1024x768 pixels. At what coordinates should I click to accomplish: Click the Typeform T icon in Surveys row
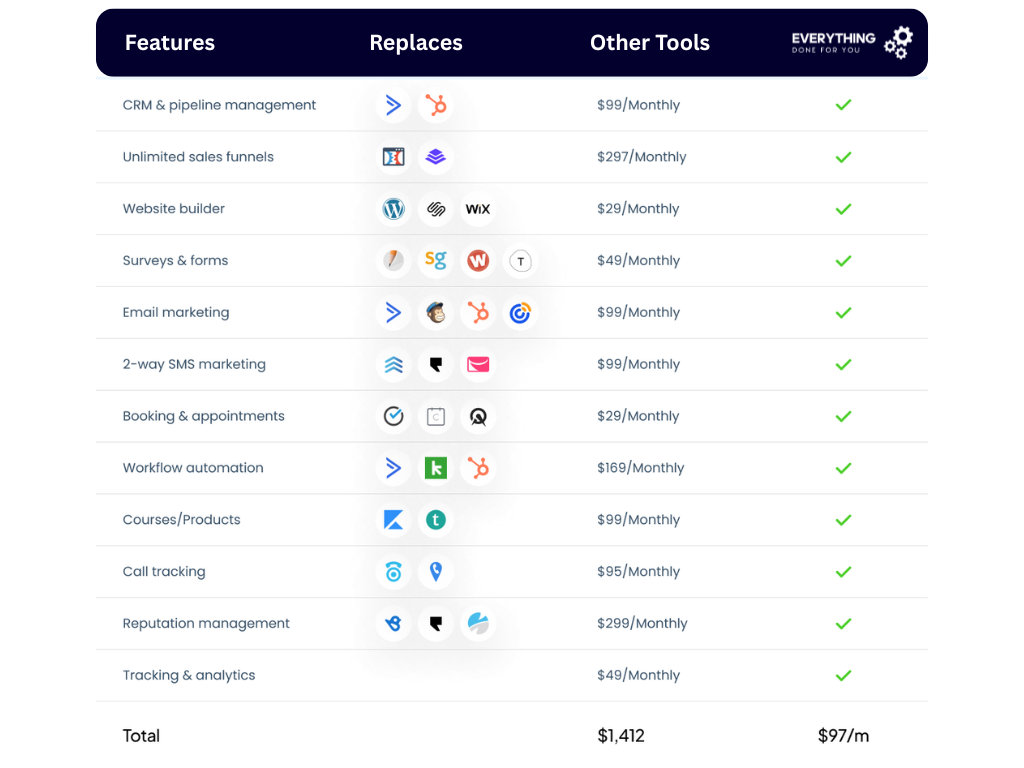click(x=520, y=261)
